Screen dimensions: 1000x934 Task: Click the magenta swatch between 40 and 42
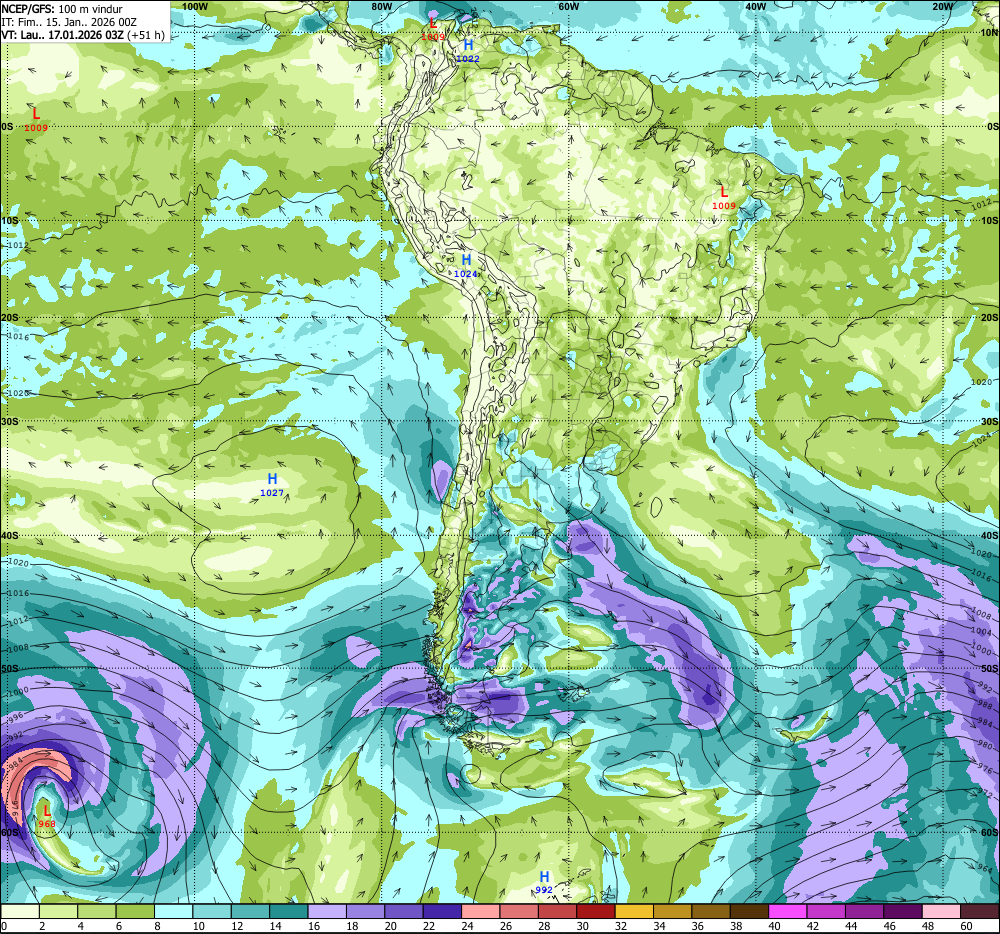(788, 912)
